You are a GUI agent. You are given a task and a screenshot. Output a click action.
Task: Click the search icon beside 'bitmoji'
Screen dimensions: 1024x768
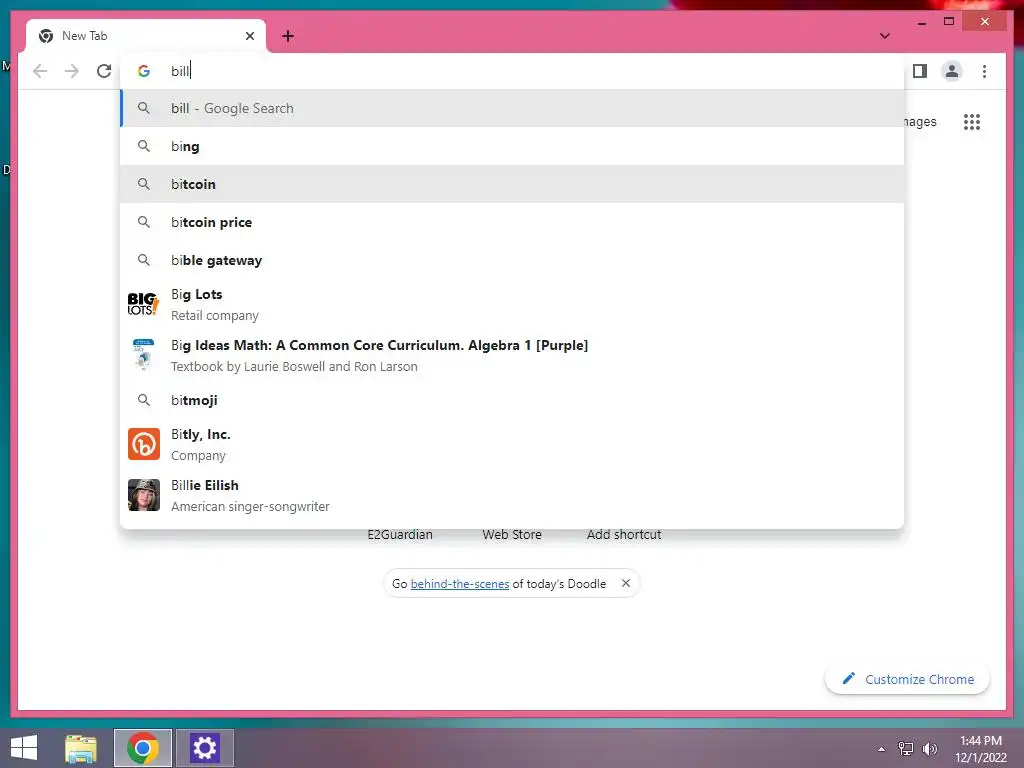[144, 400]
